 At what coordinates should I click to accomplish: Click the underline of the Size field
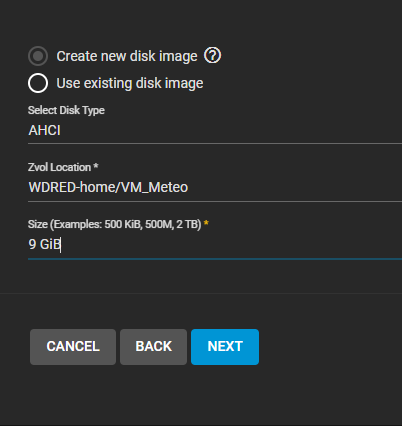tap(215, 259)
